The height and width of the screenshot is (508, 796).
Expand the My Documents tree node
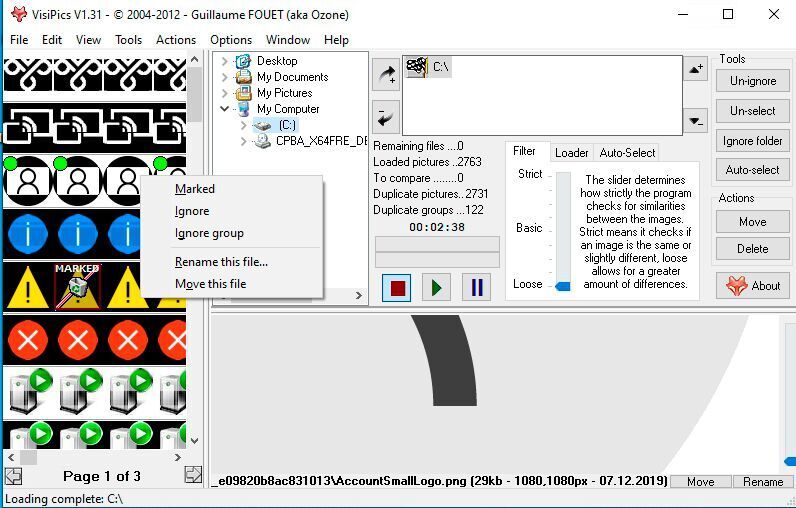(x=224, y=77)
